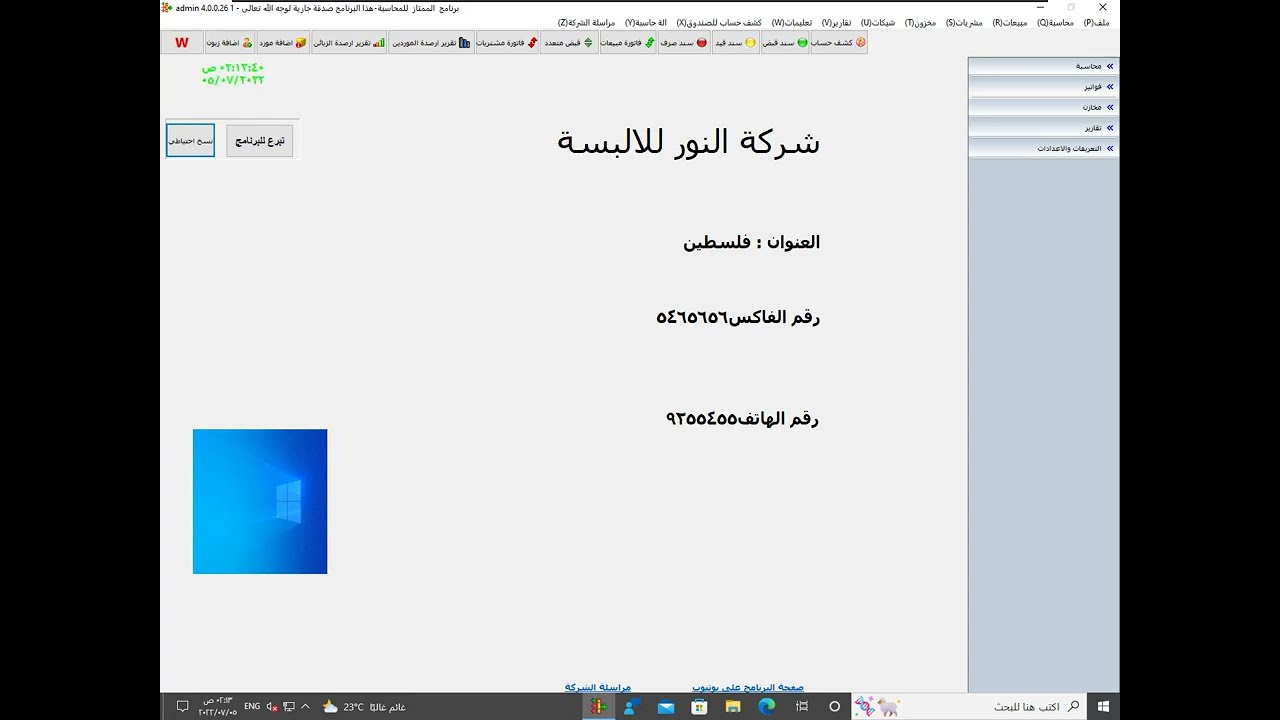Click the network icon in system tray
1280x720 pixels.
(289, 706)
